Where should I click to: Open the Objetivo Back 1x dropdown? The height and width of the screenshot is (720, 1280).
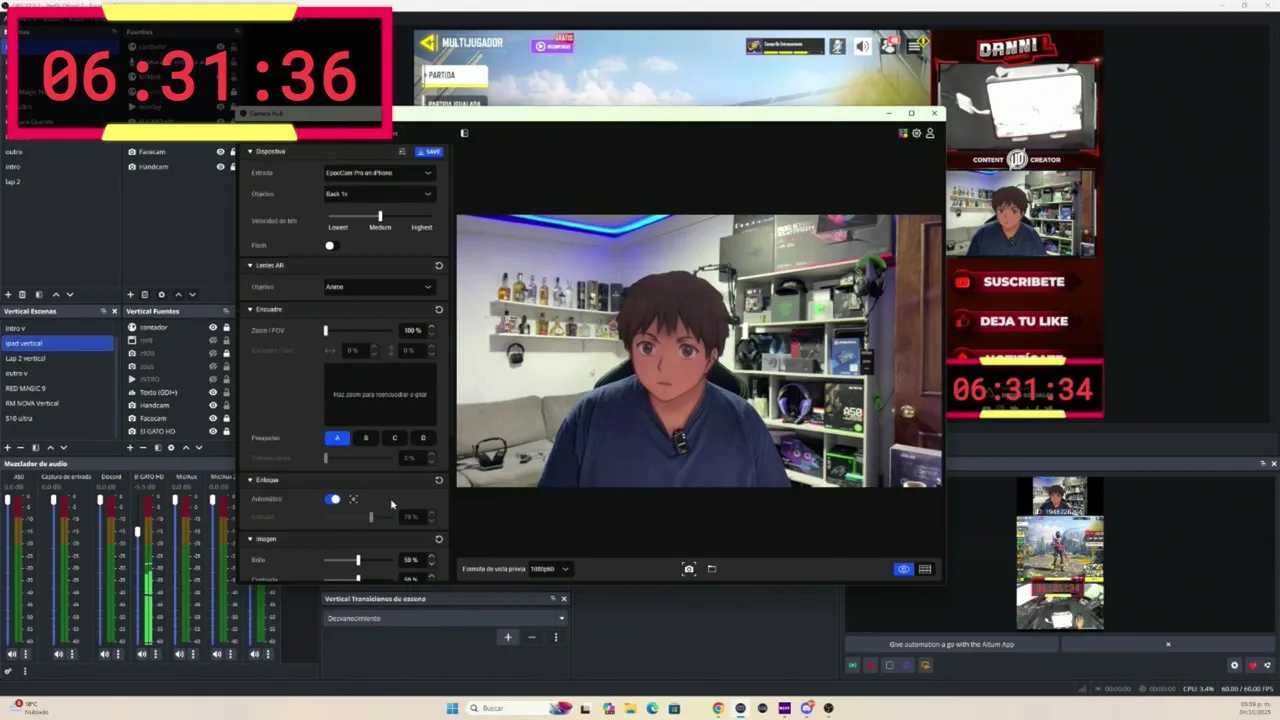[x=379, y=194]
